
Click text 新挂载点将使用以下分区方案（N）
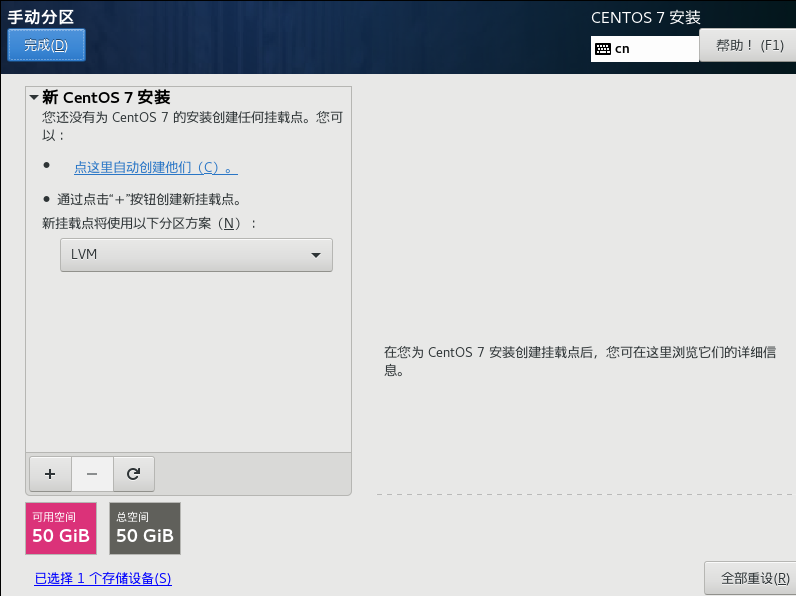click(x=149, y=223)
